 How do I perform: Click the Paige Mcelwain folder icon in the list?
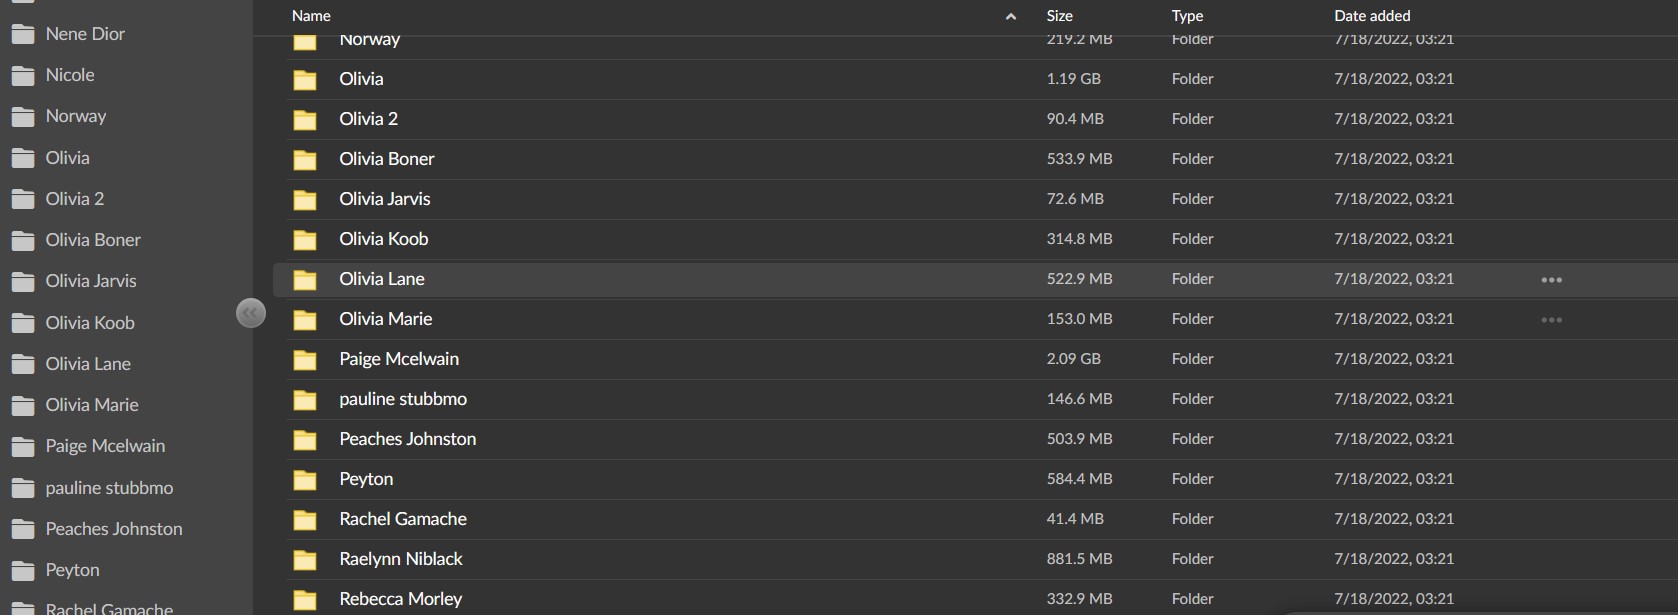pos(305,360)
